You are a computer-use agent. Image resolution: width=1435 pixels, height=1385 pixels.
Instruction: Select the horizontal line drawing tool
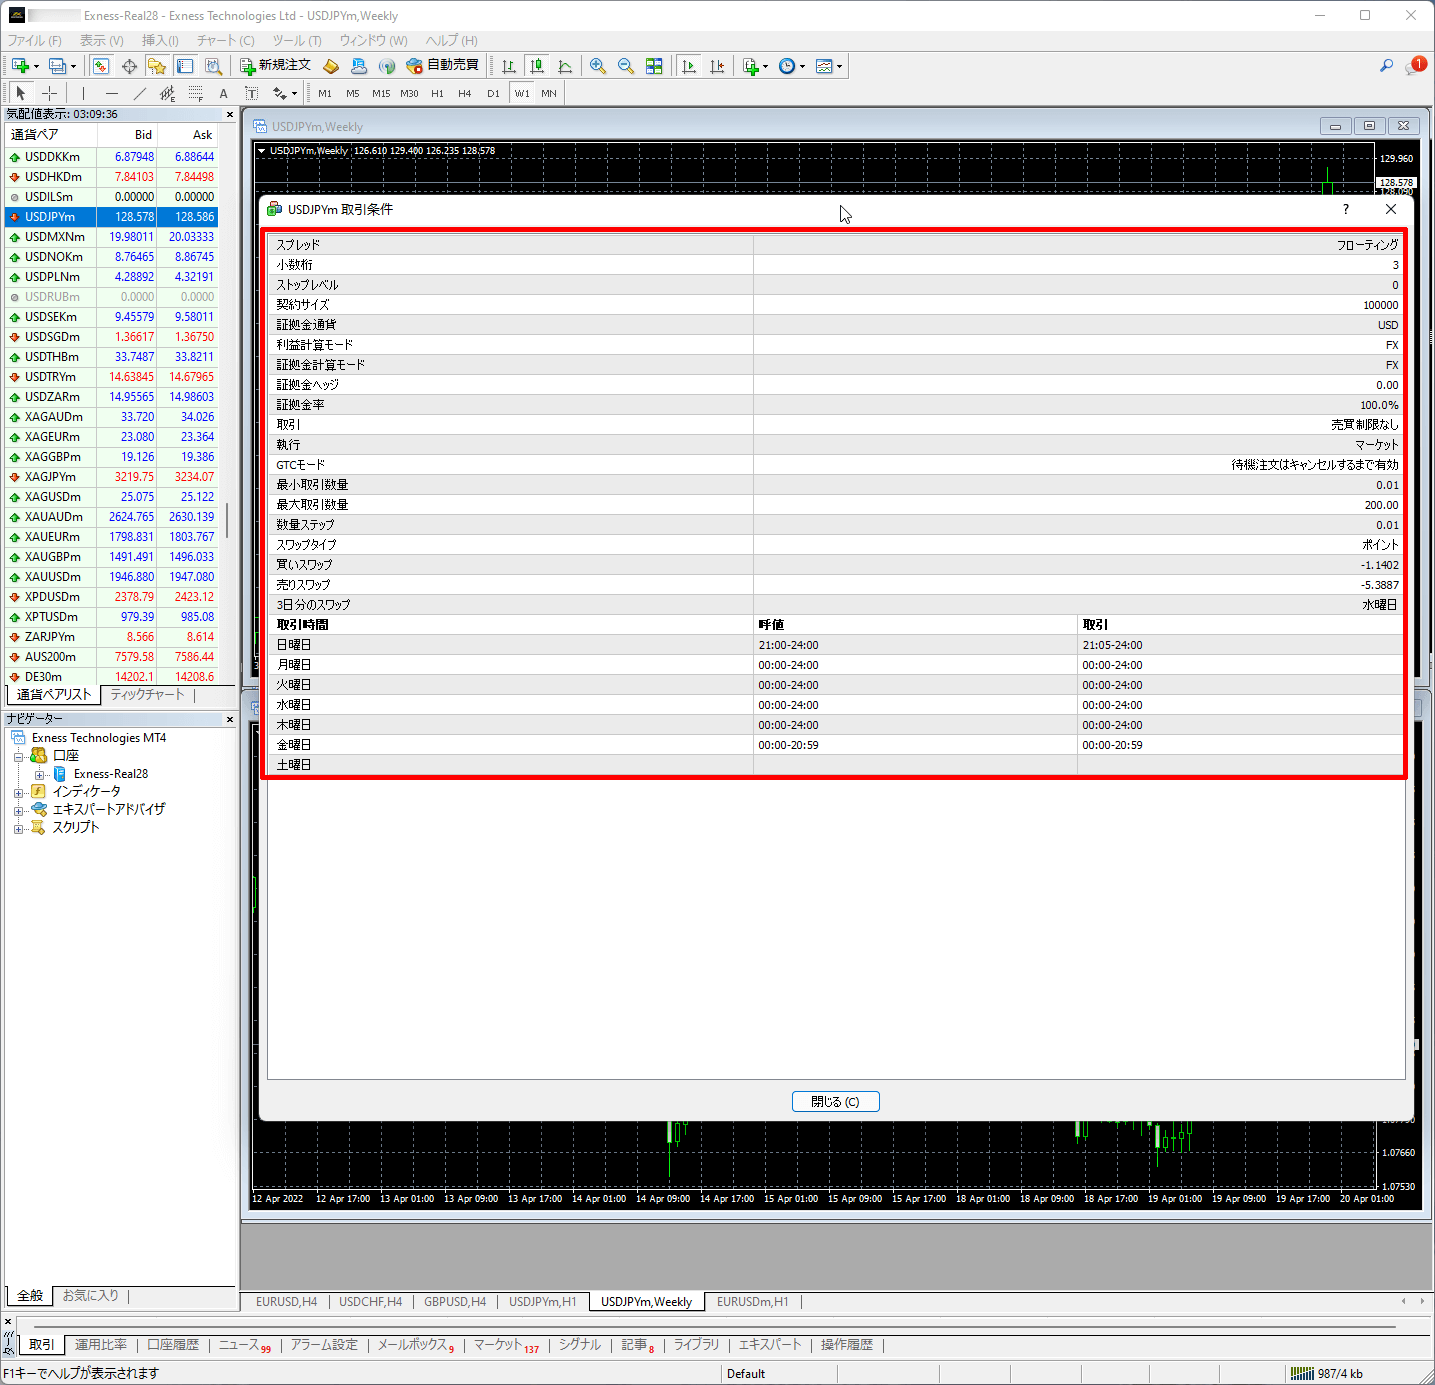[112, 93]
